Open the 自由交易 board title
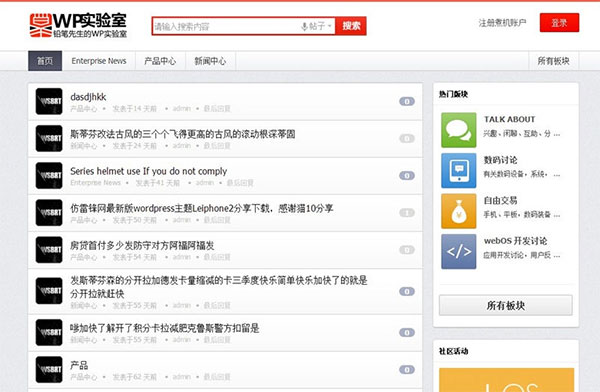The image size is (600, 392). [x=500, y=201]
